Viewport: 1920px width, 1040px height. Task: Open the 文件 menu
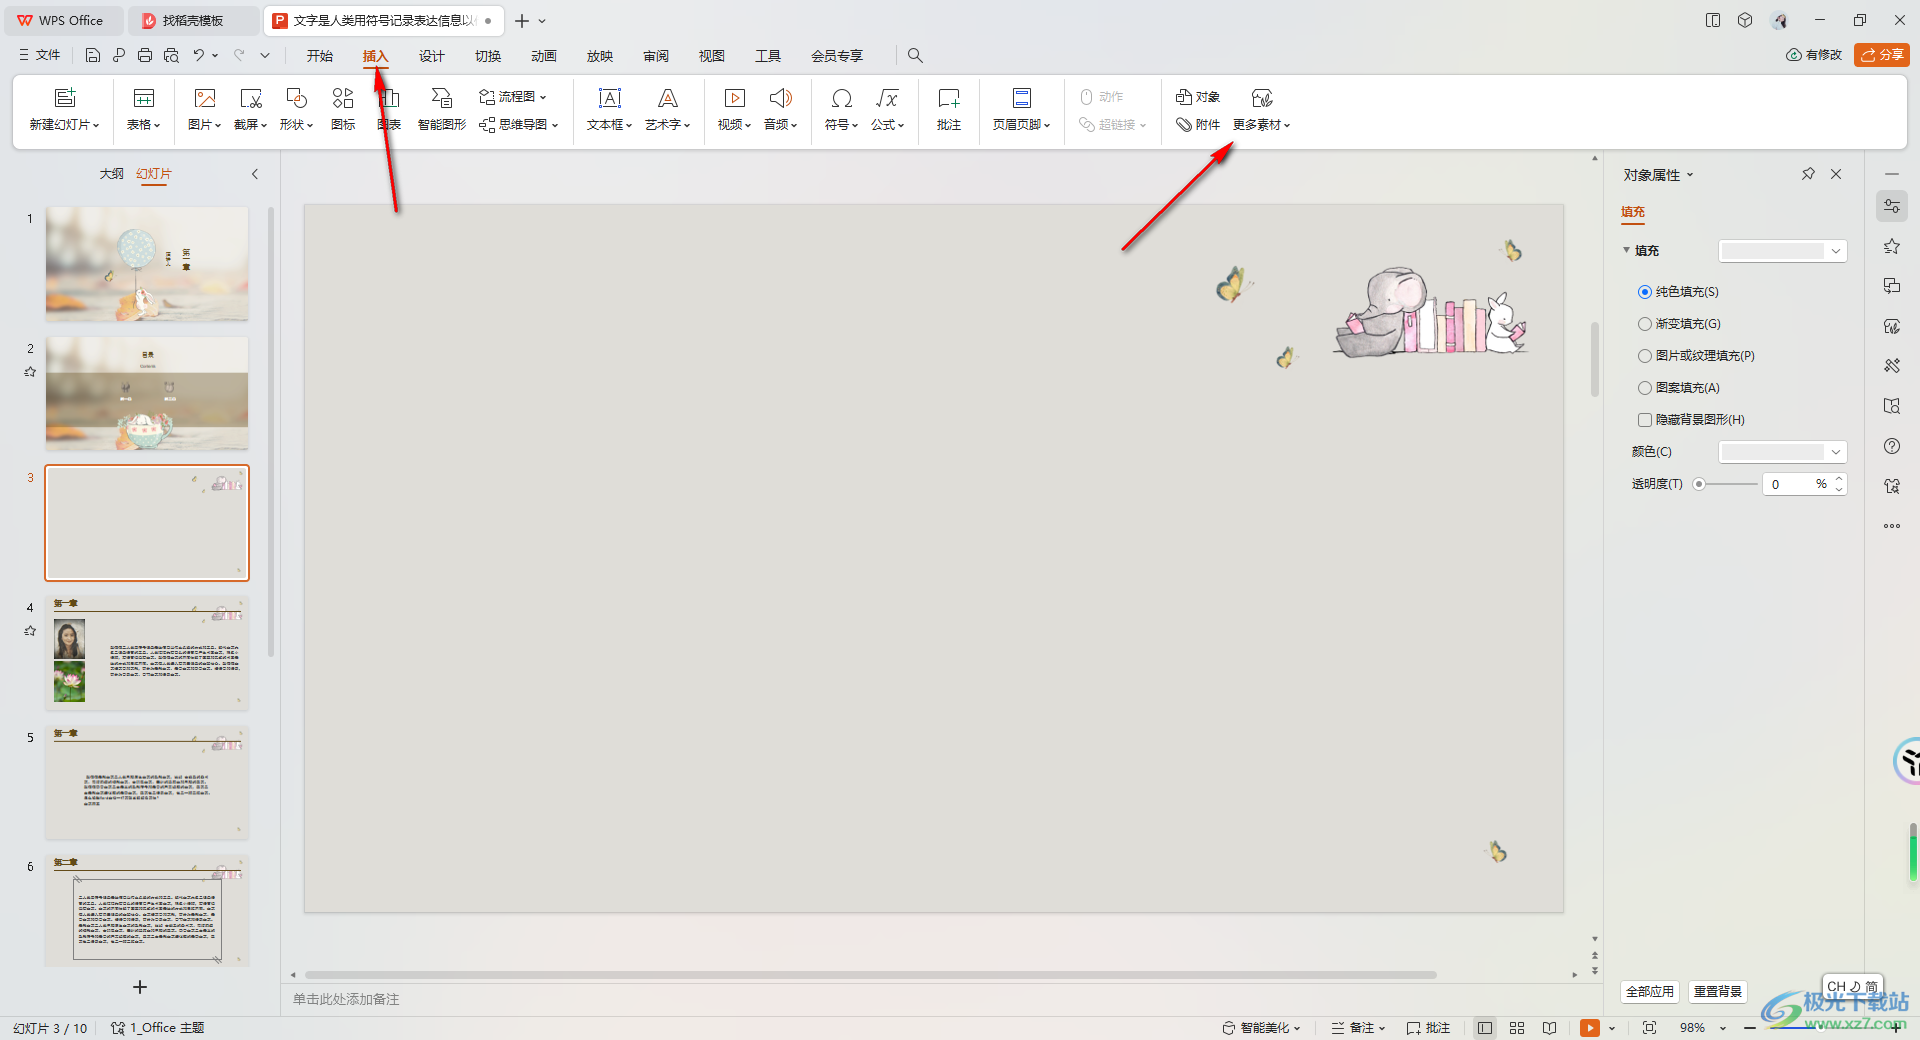[40, 55]
